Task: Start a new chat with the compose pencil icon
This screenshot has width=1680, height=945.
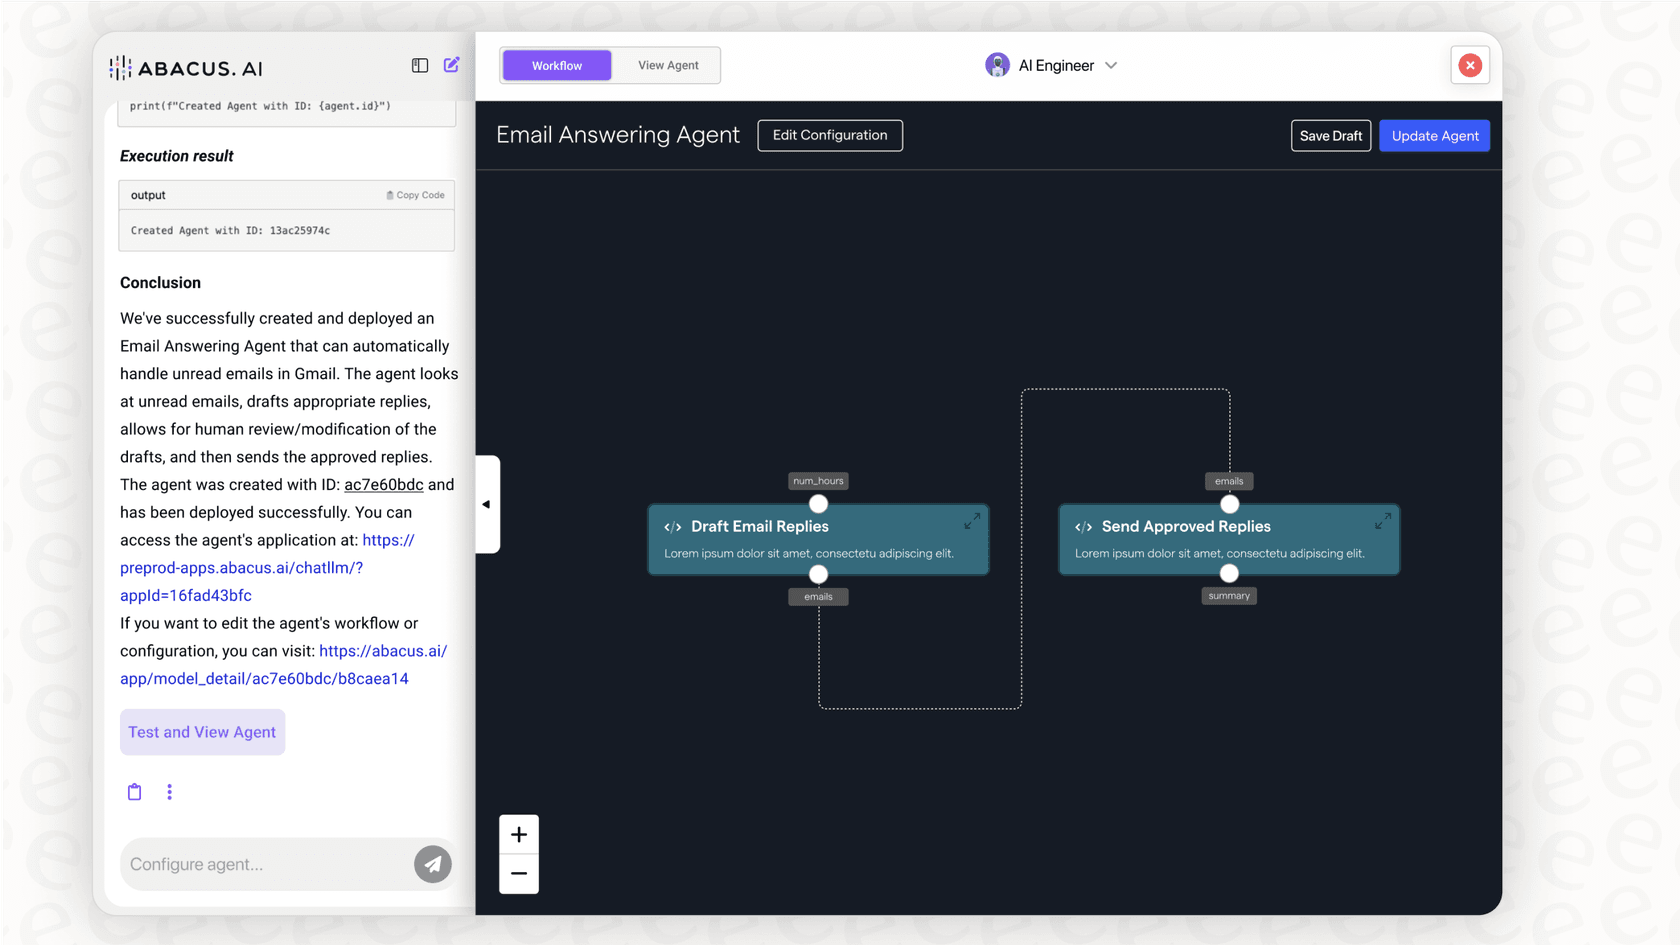Action: click(451, 64)
